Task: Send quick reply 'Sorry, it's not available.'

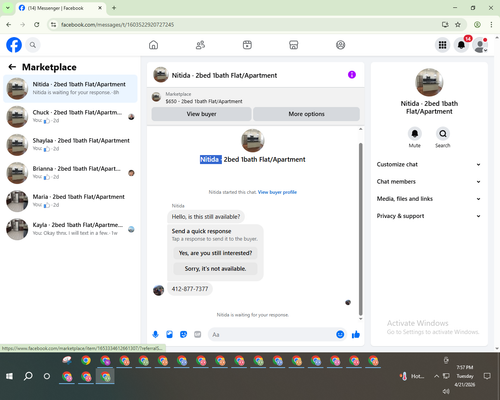Action: [215, 269]
